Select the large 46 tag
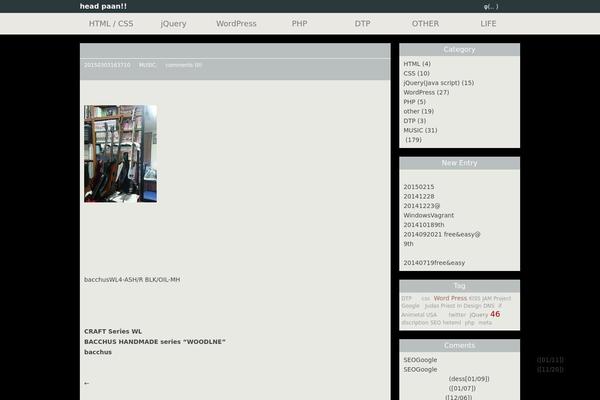The width and height of the screenshot is (600, 400). 495,314
